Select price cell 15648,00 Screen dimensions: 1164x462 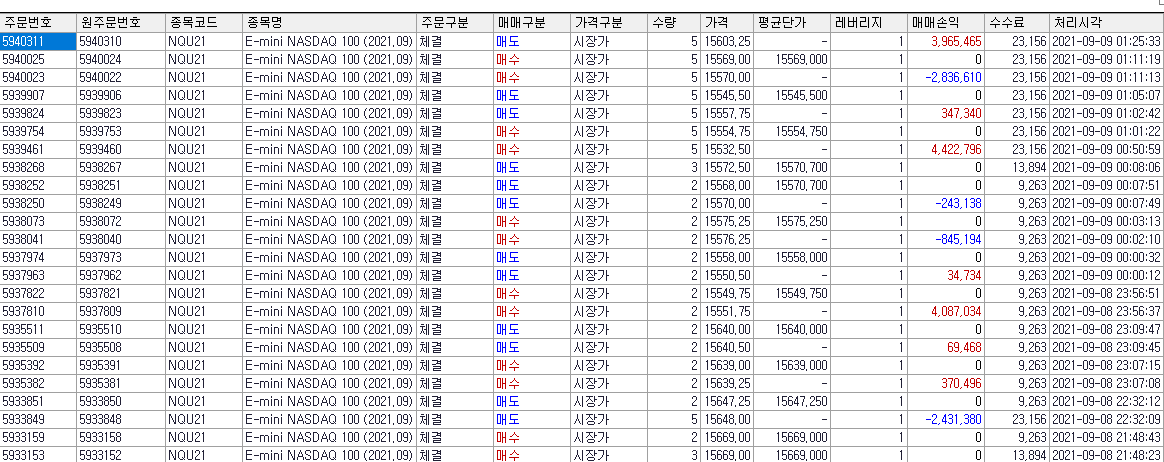click(x=727, y=419)
